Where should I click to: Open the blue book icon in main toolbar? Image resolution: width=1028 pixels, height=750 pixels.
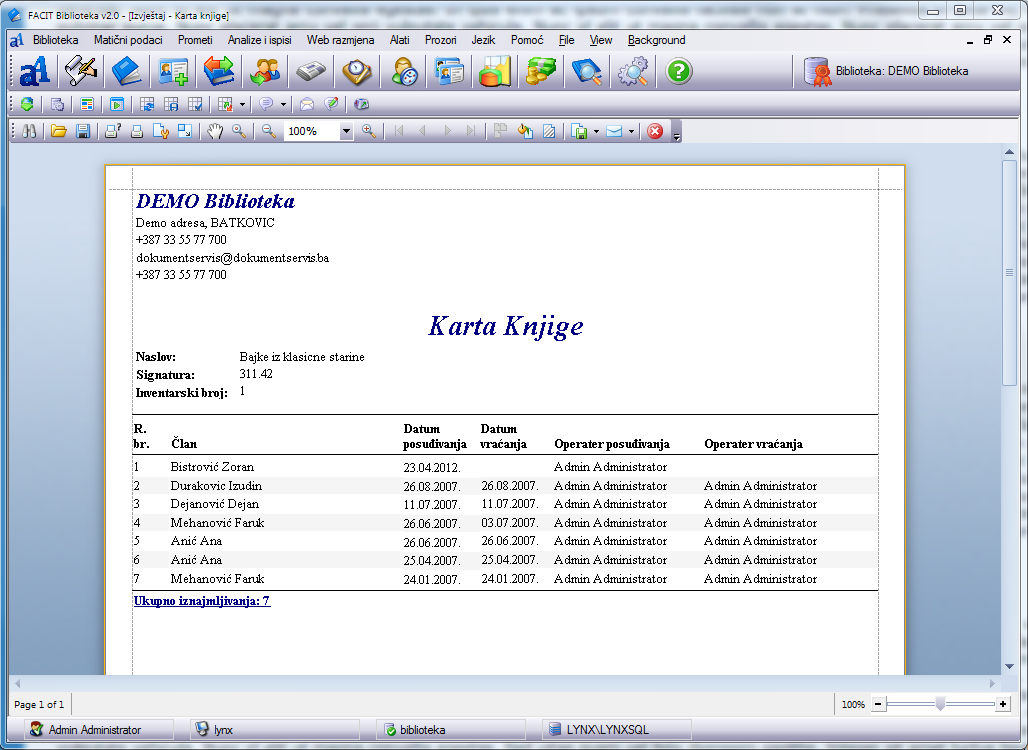pos(126,71)
